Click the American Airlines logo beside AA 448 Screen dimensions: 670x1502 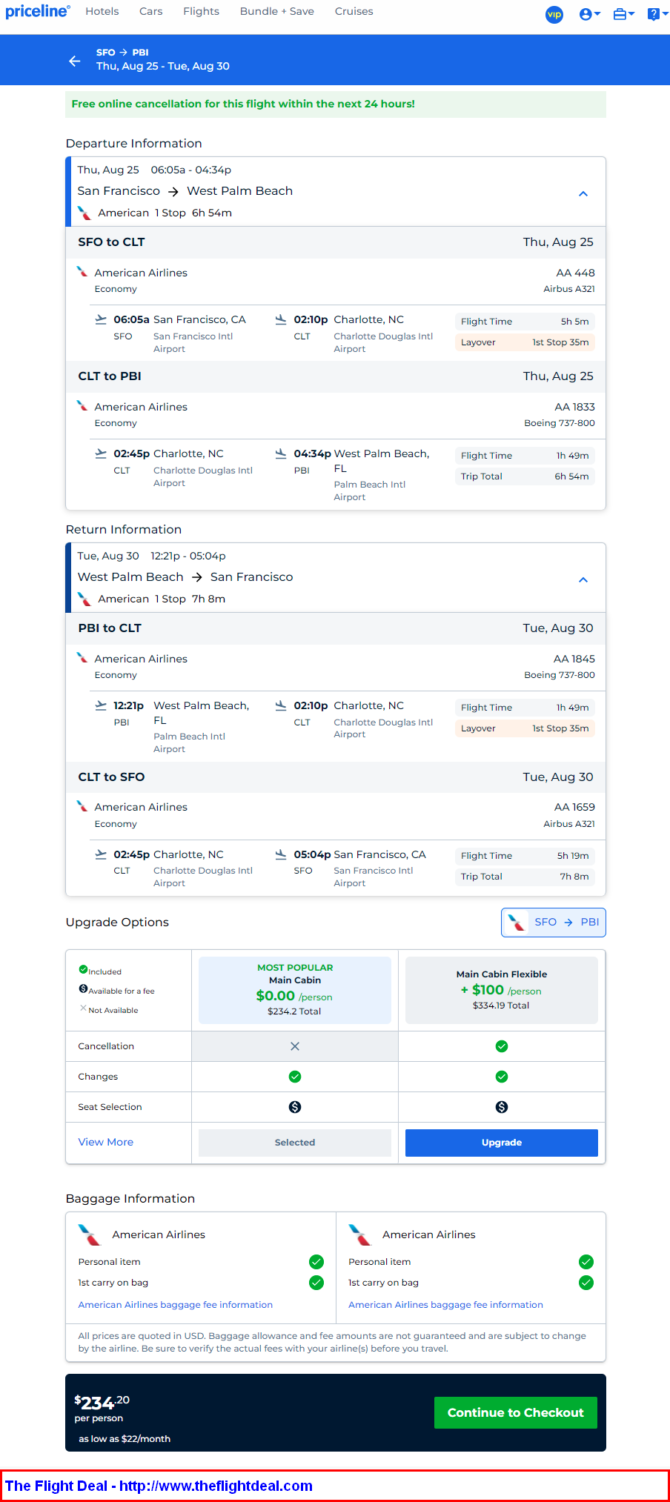[82, 272]
